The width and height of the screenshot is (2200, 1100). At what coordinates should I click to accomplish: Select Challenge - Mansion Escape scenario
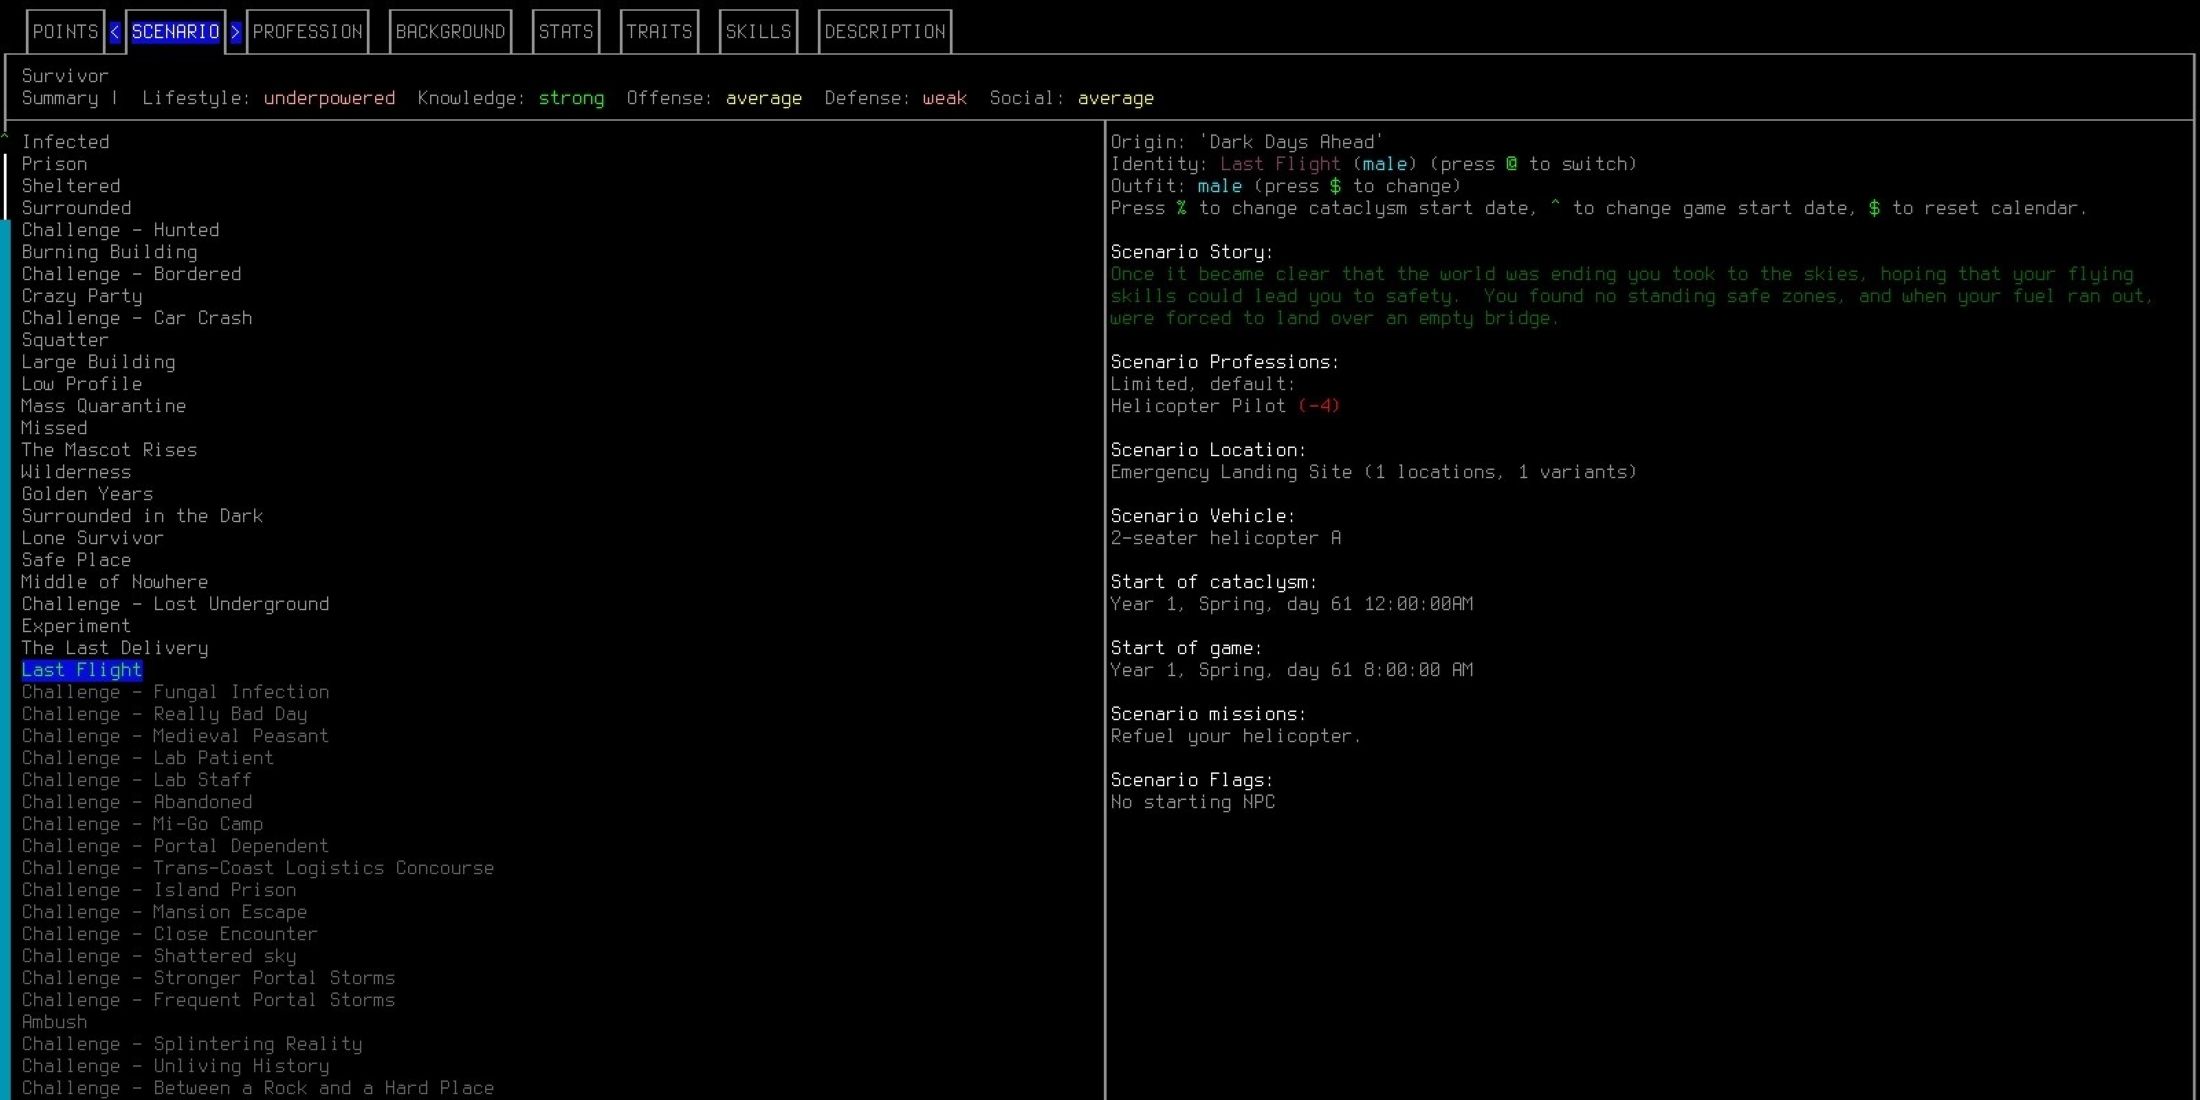point(164,912)
